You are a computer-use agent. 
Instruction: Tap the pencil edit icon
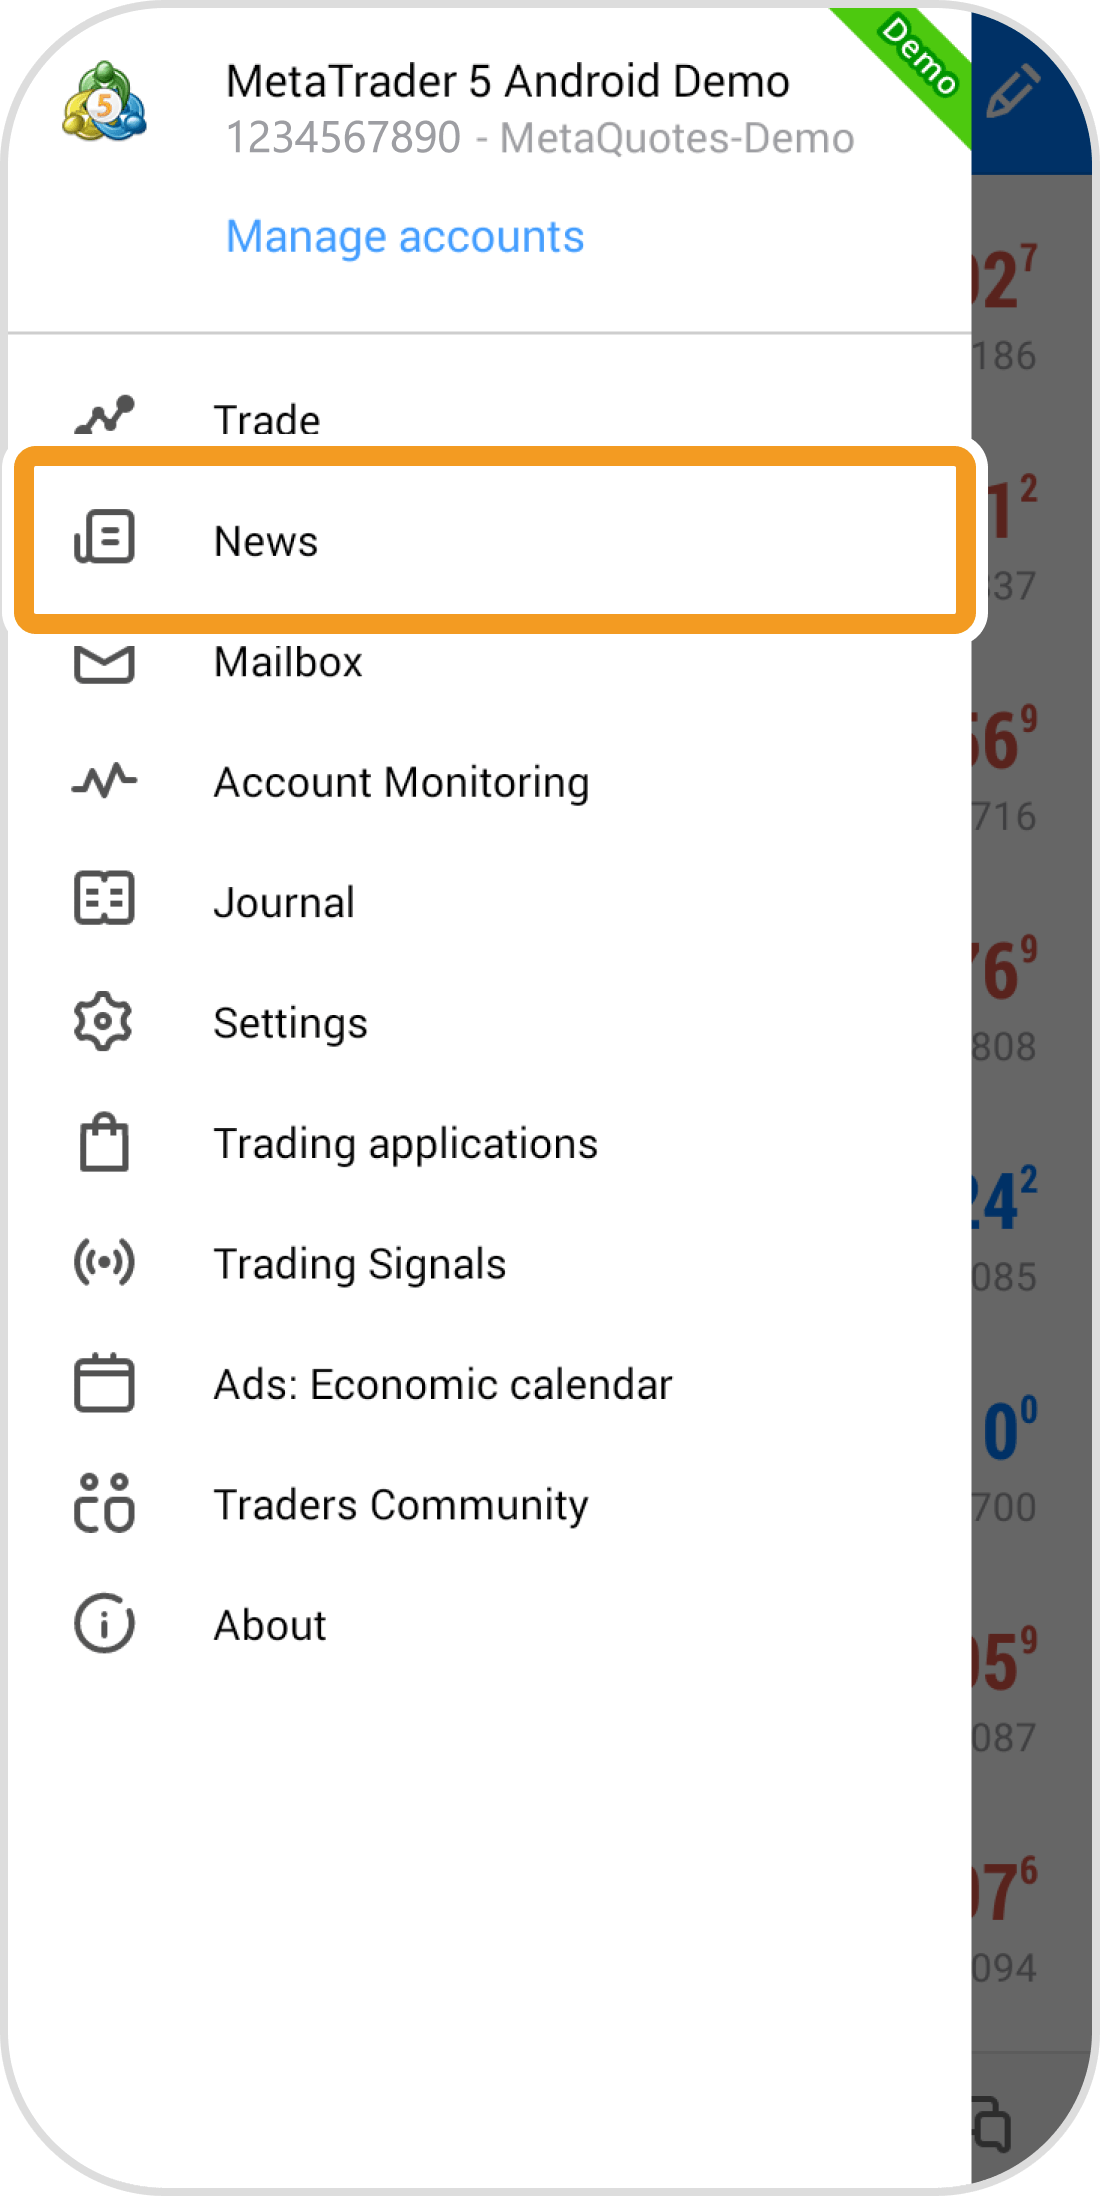(1012, 91)
